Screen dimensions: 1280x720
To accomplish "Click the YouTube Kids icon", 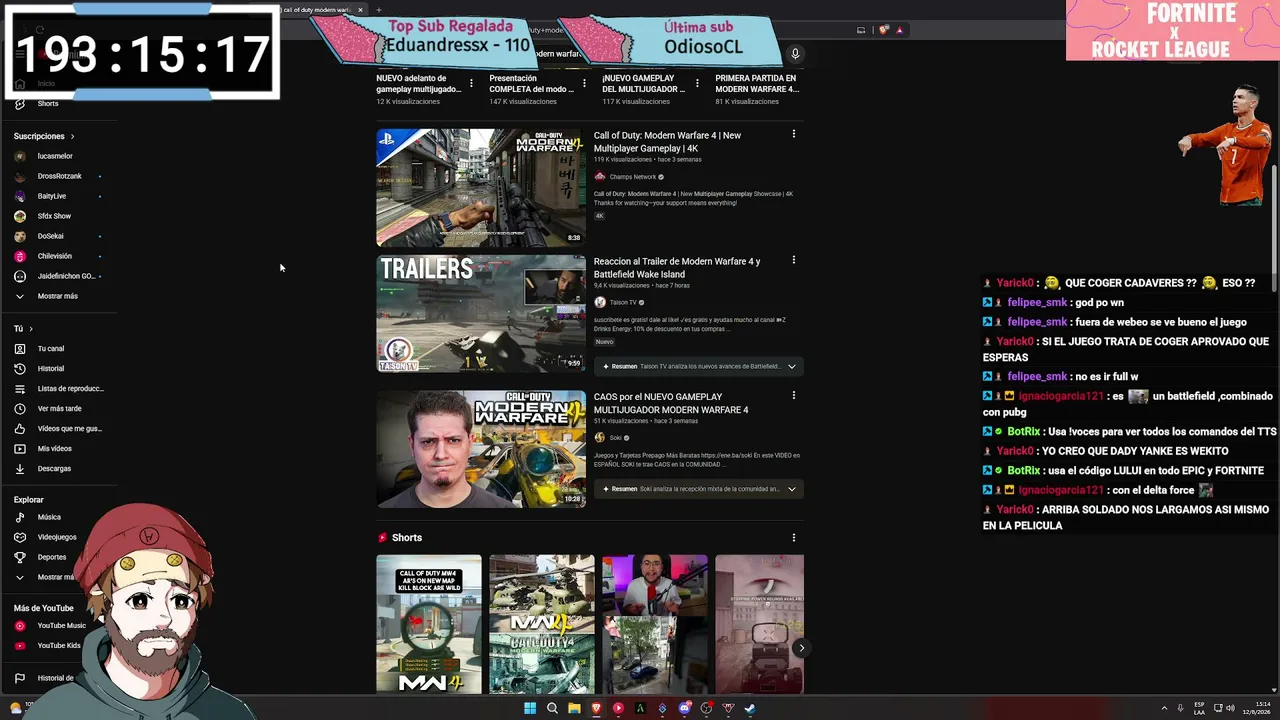I will [20, 646].
